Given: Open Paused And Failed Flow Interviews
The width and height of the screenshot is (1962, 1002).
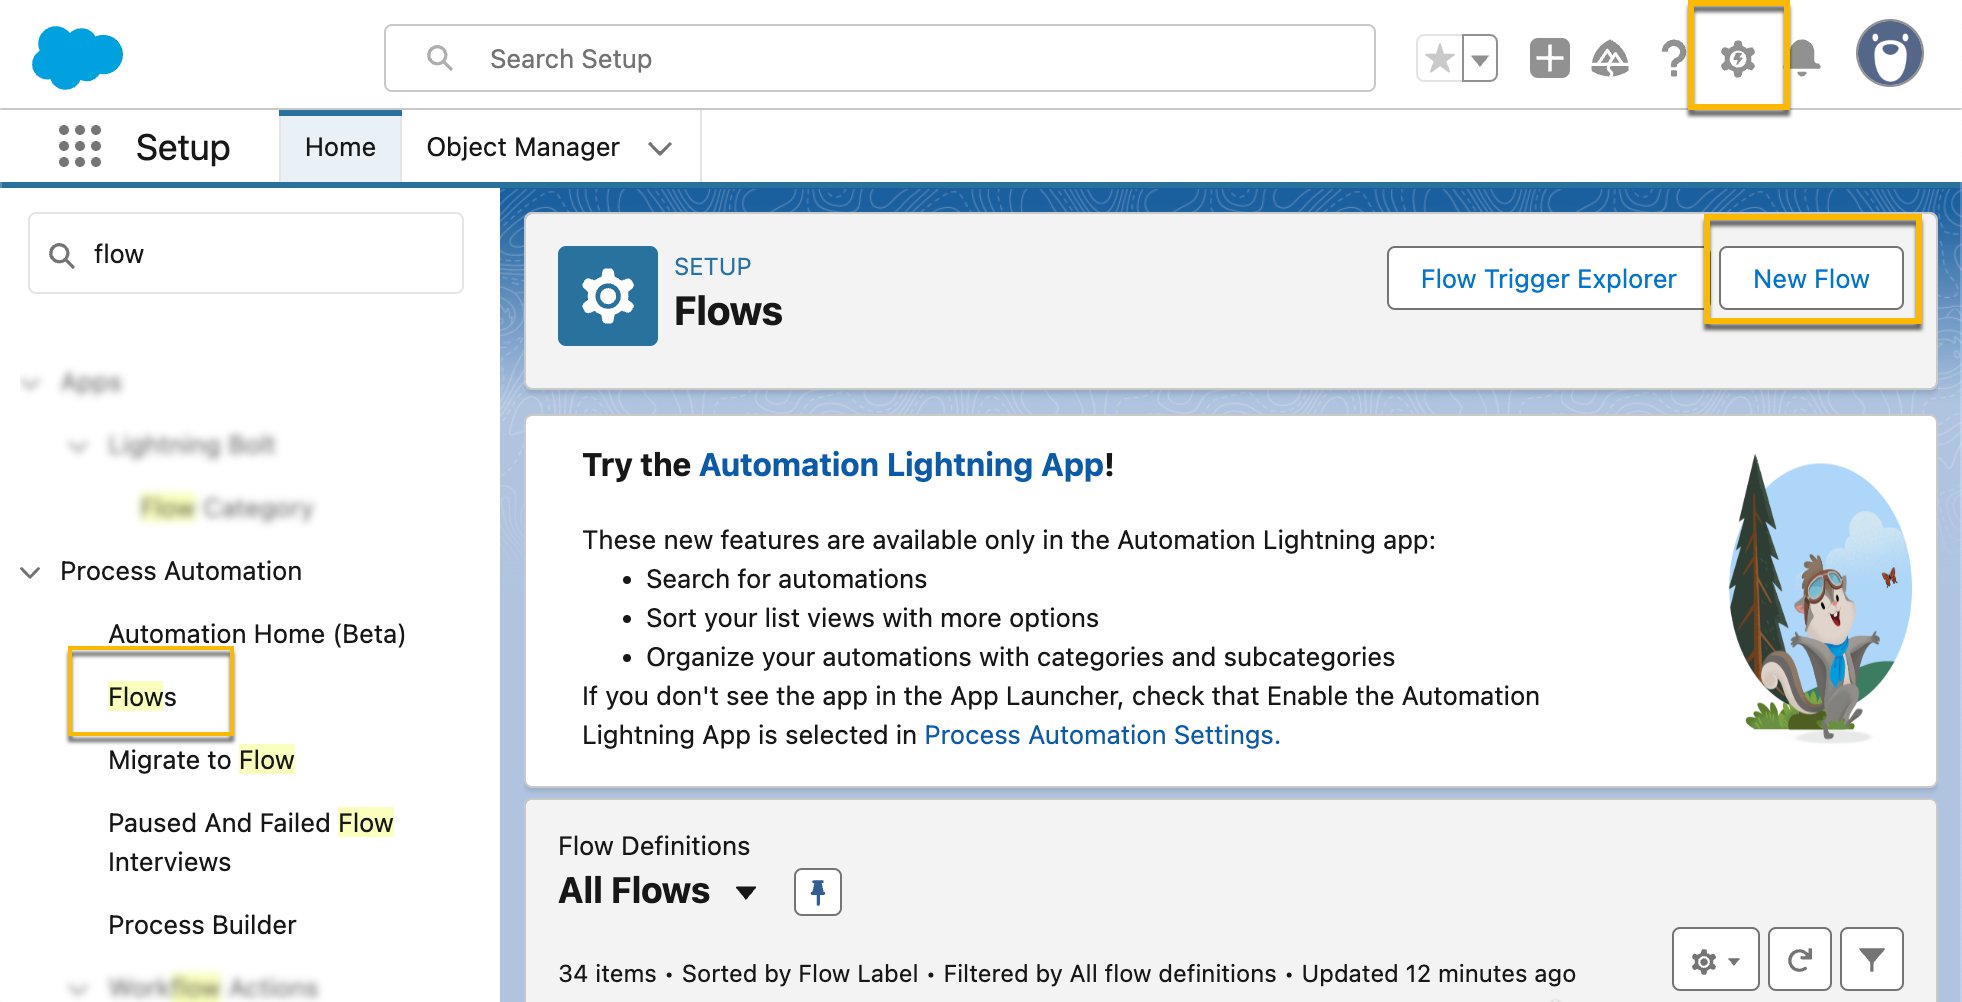Looking at the screenshot, I should point(251,842).
